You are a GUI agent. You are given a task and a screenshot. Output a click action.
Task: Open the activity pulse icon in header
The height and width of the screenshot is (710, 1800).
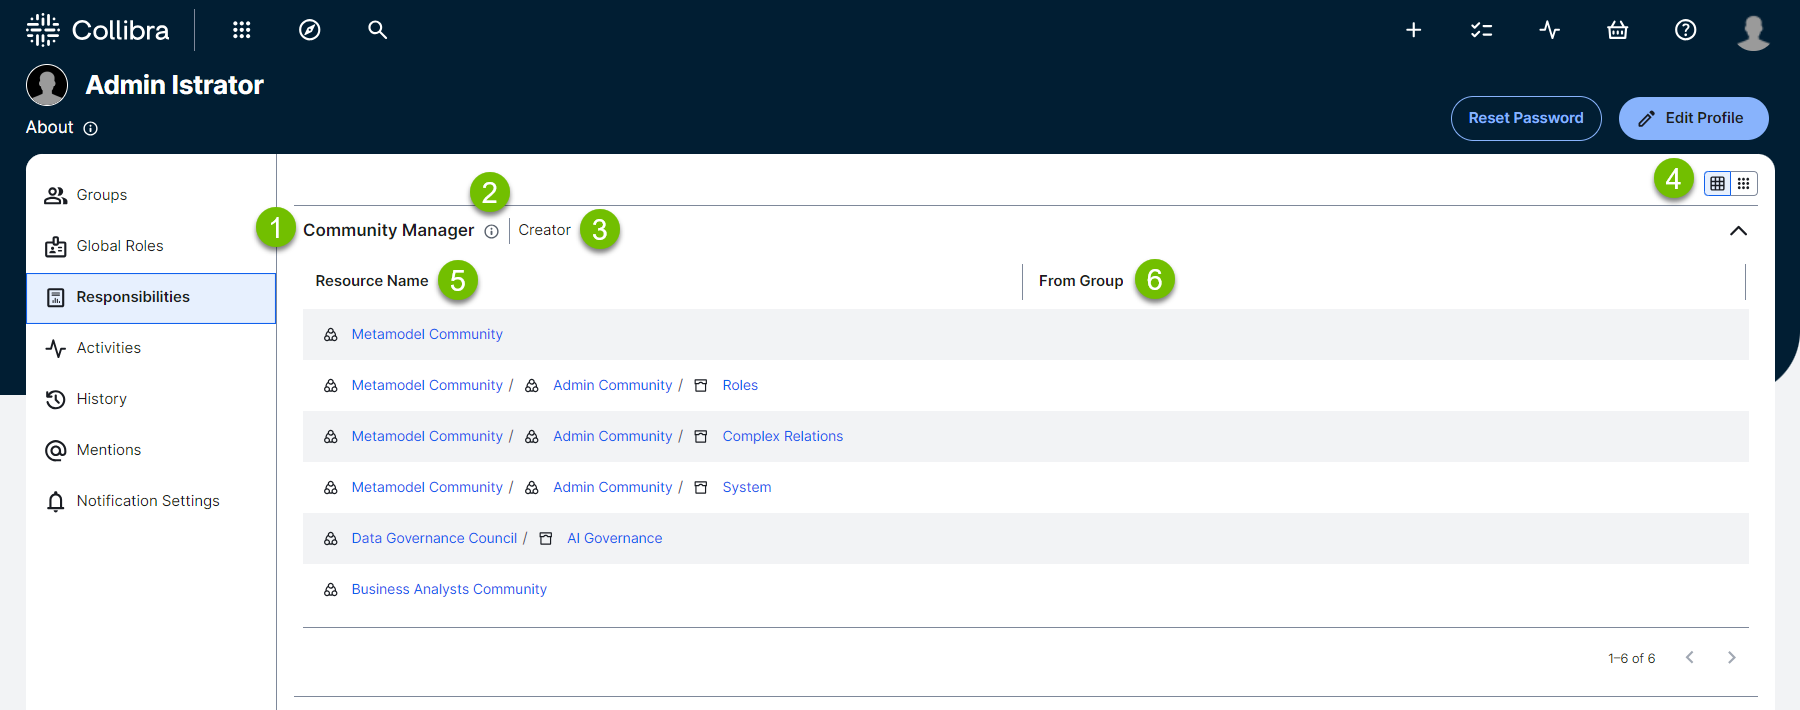click(1549, 30)
